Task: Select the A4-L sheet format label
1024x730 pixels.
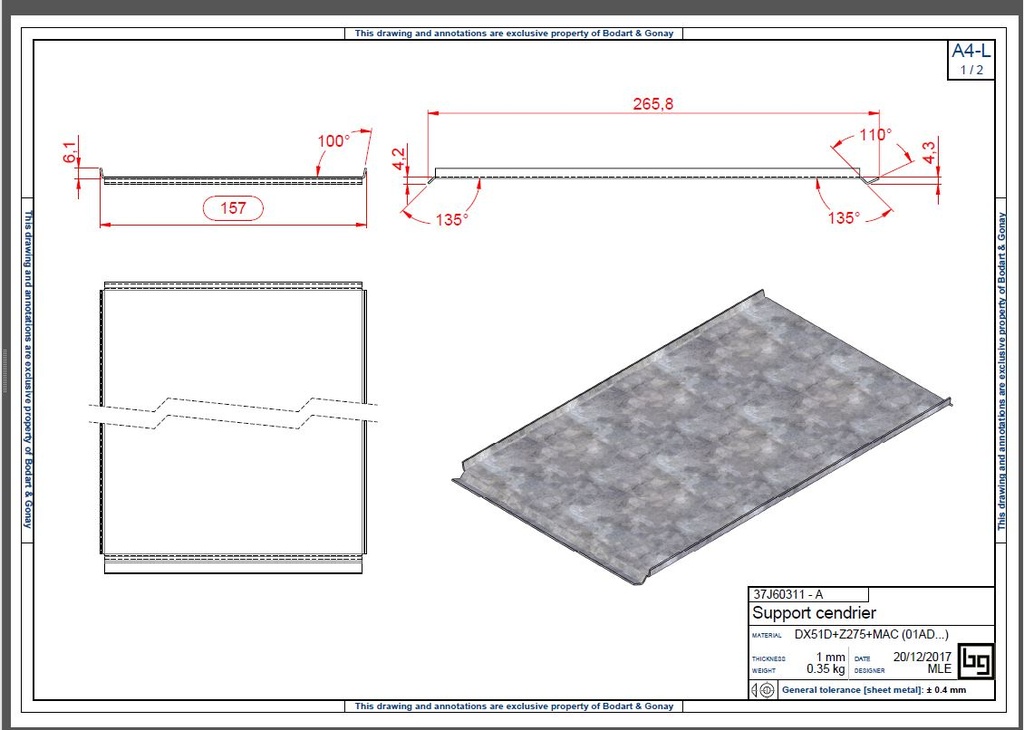Action: click(x=971, y=52)
